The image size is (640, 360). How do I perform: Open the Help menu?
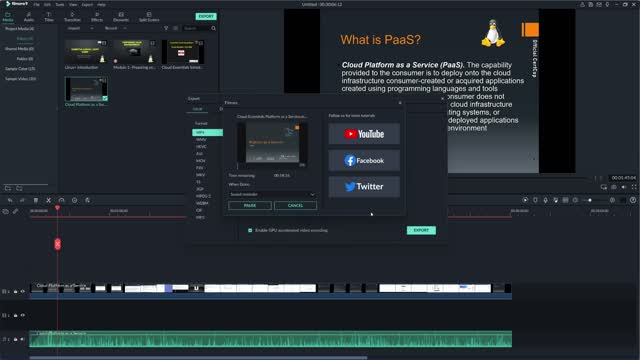(x=101, y=4)
